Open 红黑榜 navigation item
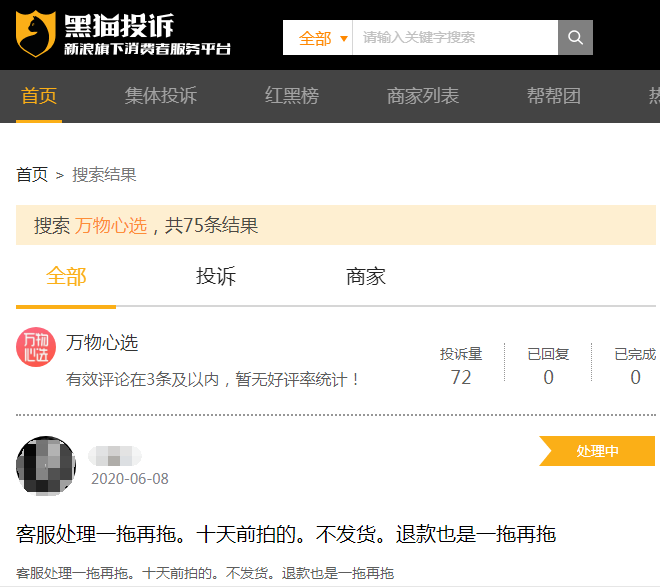The width and height of the screenshot is (660, 587). tap(292, 96)
